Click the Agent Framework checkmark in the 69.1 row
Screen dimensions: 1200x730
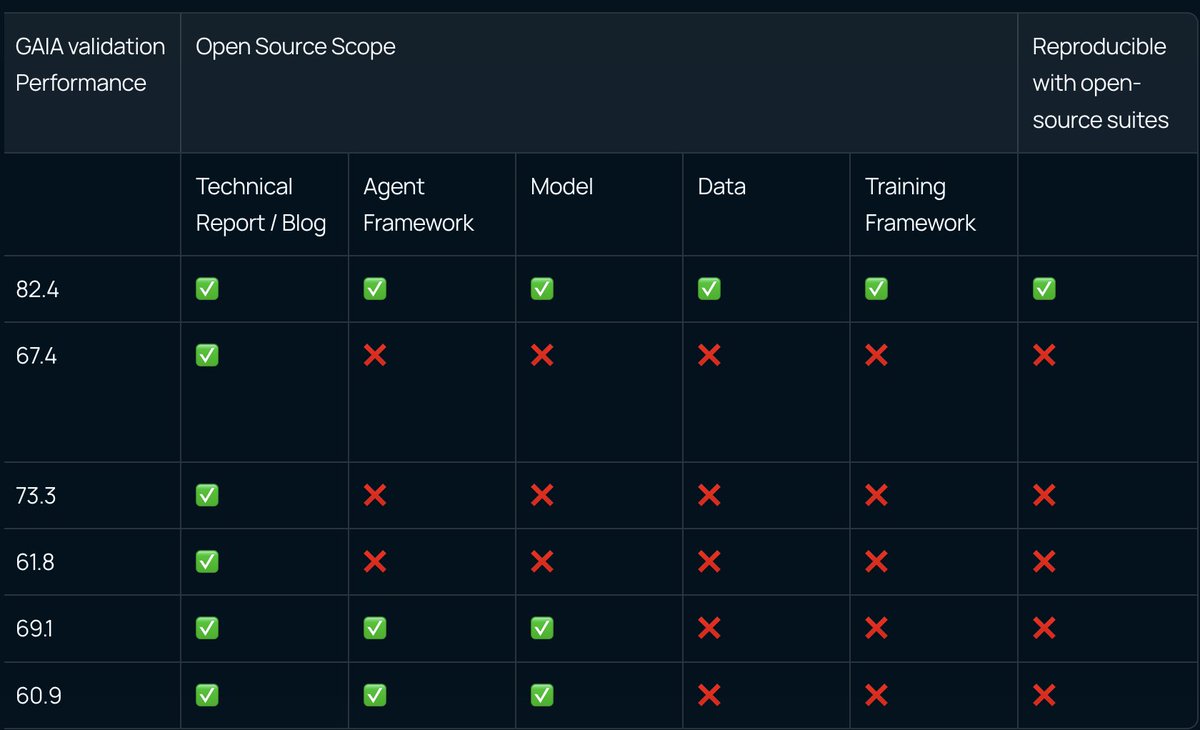point(375,628)
